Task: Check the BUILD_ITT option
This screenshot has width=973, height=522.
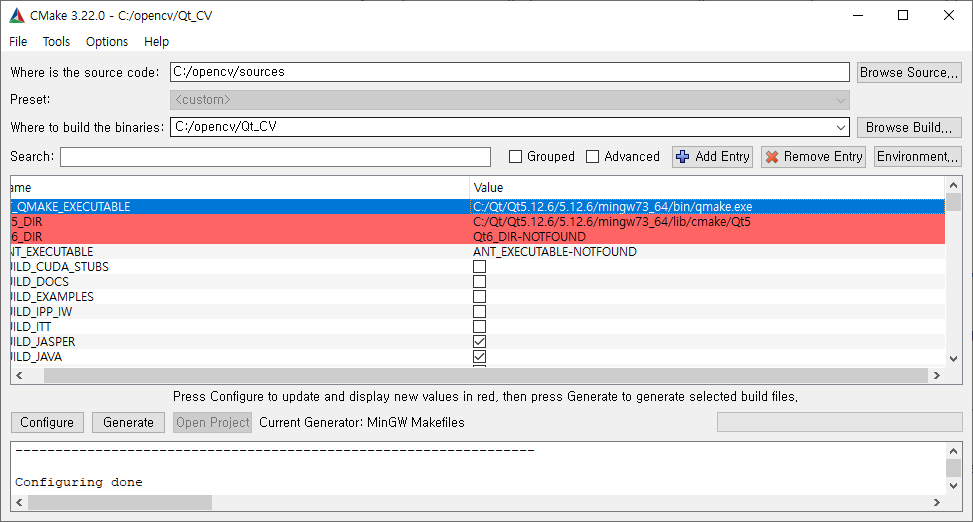Action: pos(479,326)
